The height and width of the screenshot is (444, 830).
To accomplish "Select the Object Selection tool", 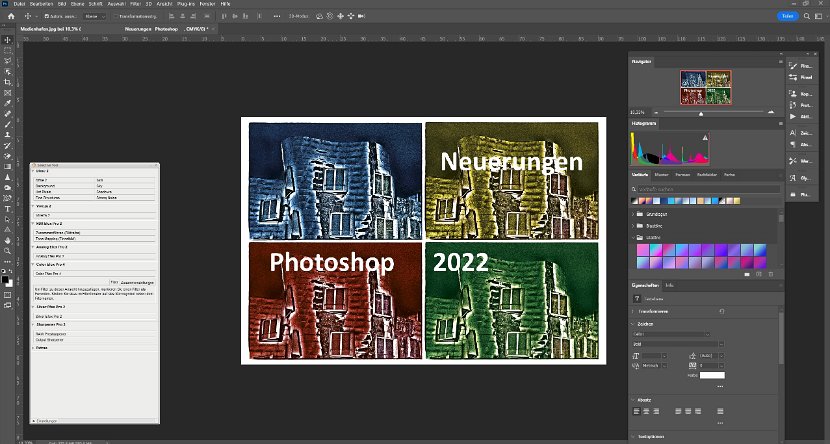I will (x=7, y=72).
